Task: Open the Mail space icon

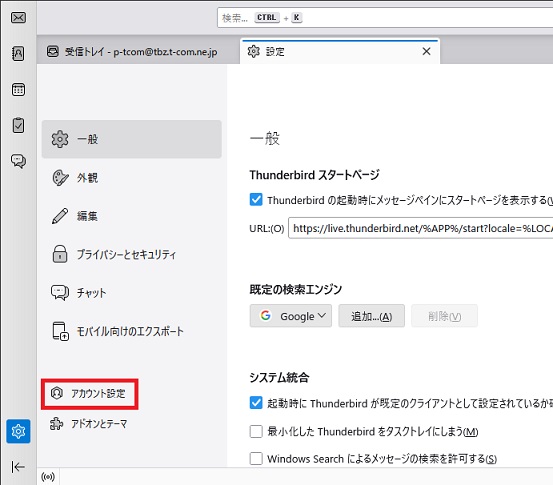Action: click(18, 18)
